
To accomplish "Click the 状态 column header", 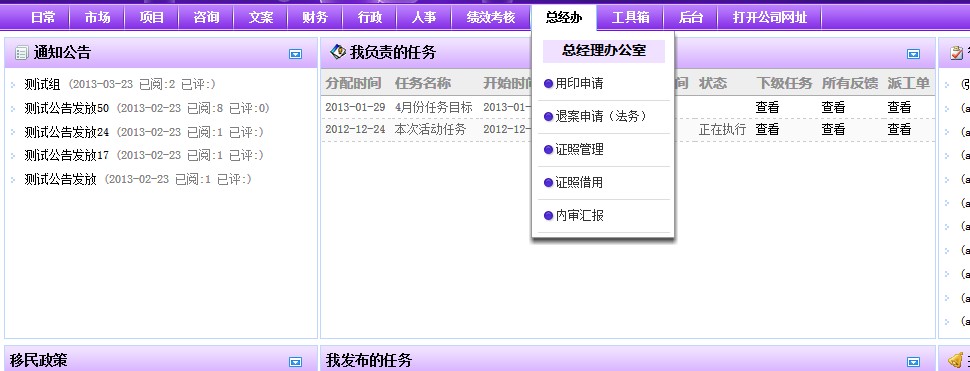I will [713, 83].
